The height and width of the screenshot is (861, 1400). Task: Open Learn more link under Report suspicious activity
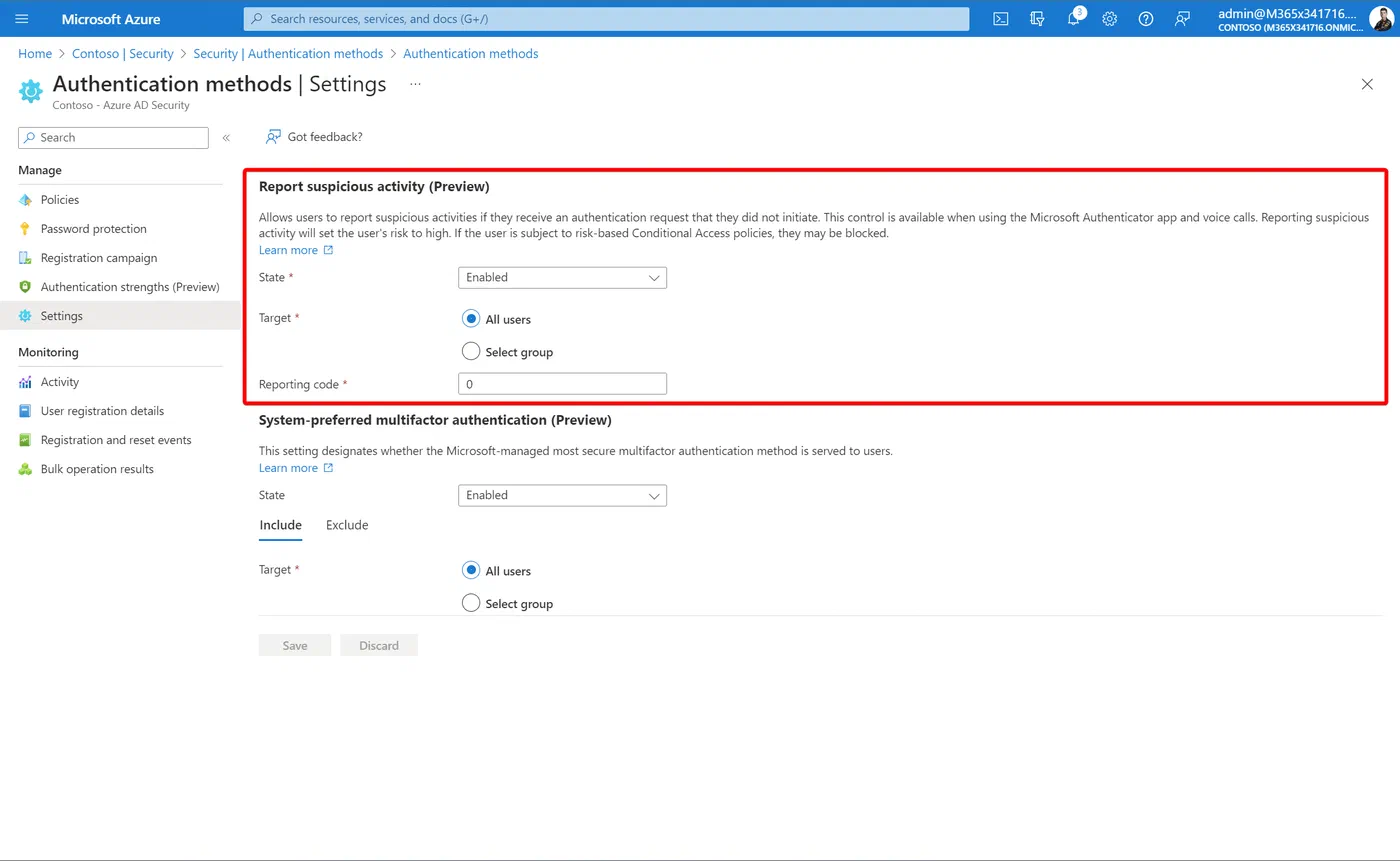pos(296,250)
